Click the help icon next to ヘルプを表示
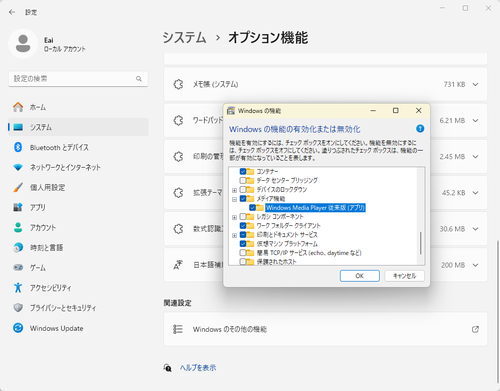Screen dimensions: 500x391 tap(168, 368)
